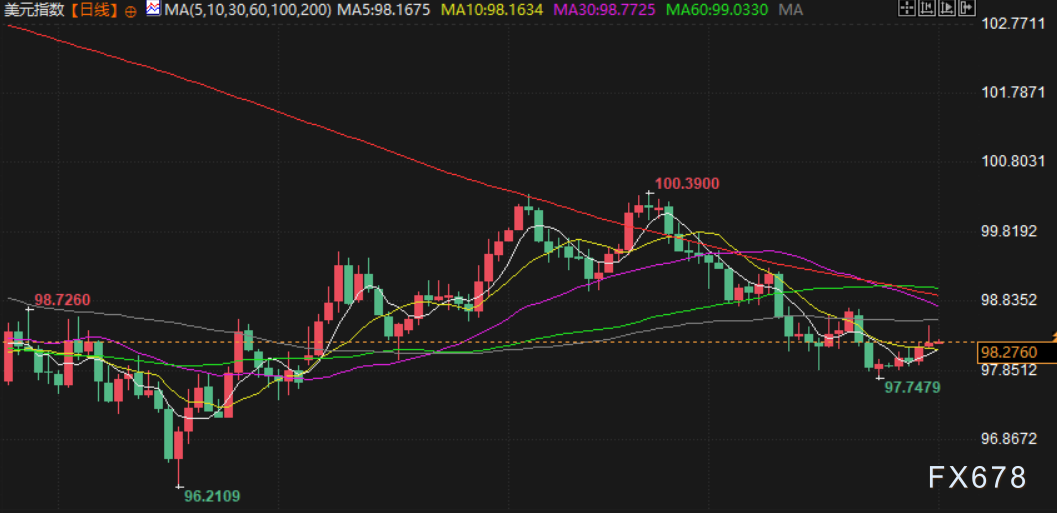1057x513 pixels.
Task: Click the exit-arrow icon in top toolbar
Action: (x=965, y=9)
